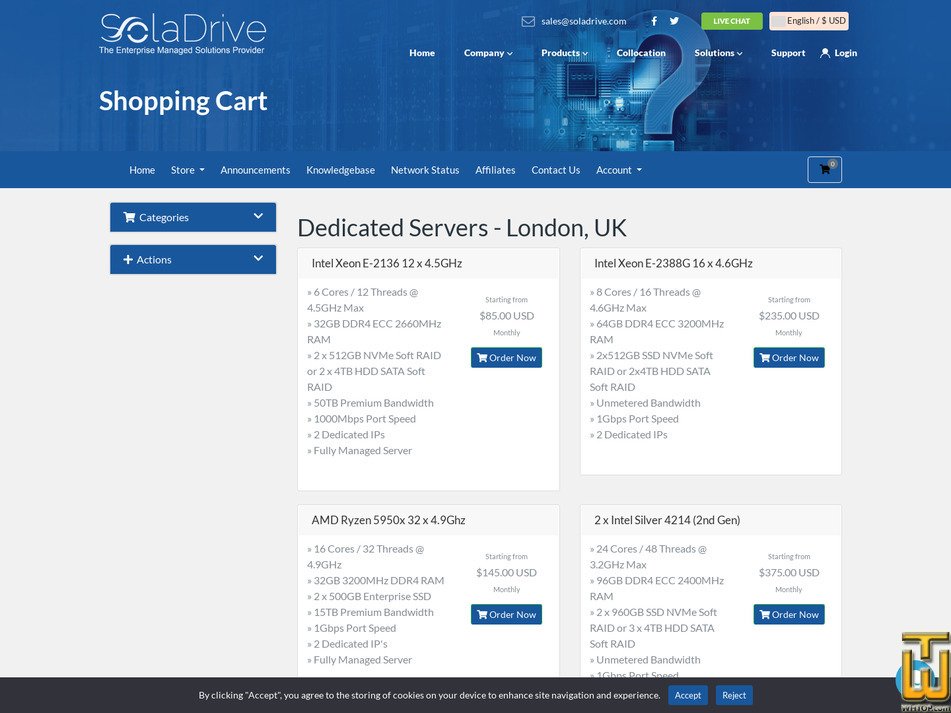Expand the Products menu
Viewport: 951px width, 713px height.
coord(564,53)
